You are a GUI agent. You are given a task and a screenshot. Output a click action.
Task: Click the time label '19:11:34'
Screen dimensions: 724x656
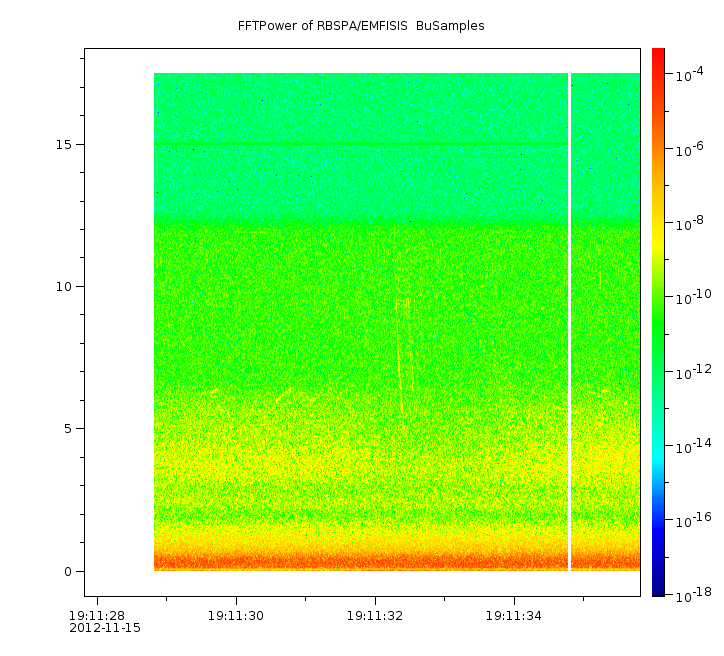click(514, 616)
